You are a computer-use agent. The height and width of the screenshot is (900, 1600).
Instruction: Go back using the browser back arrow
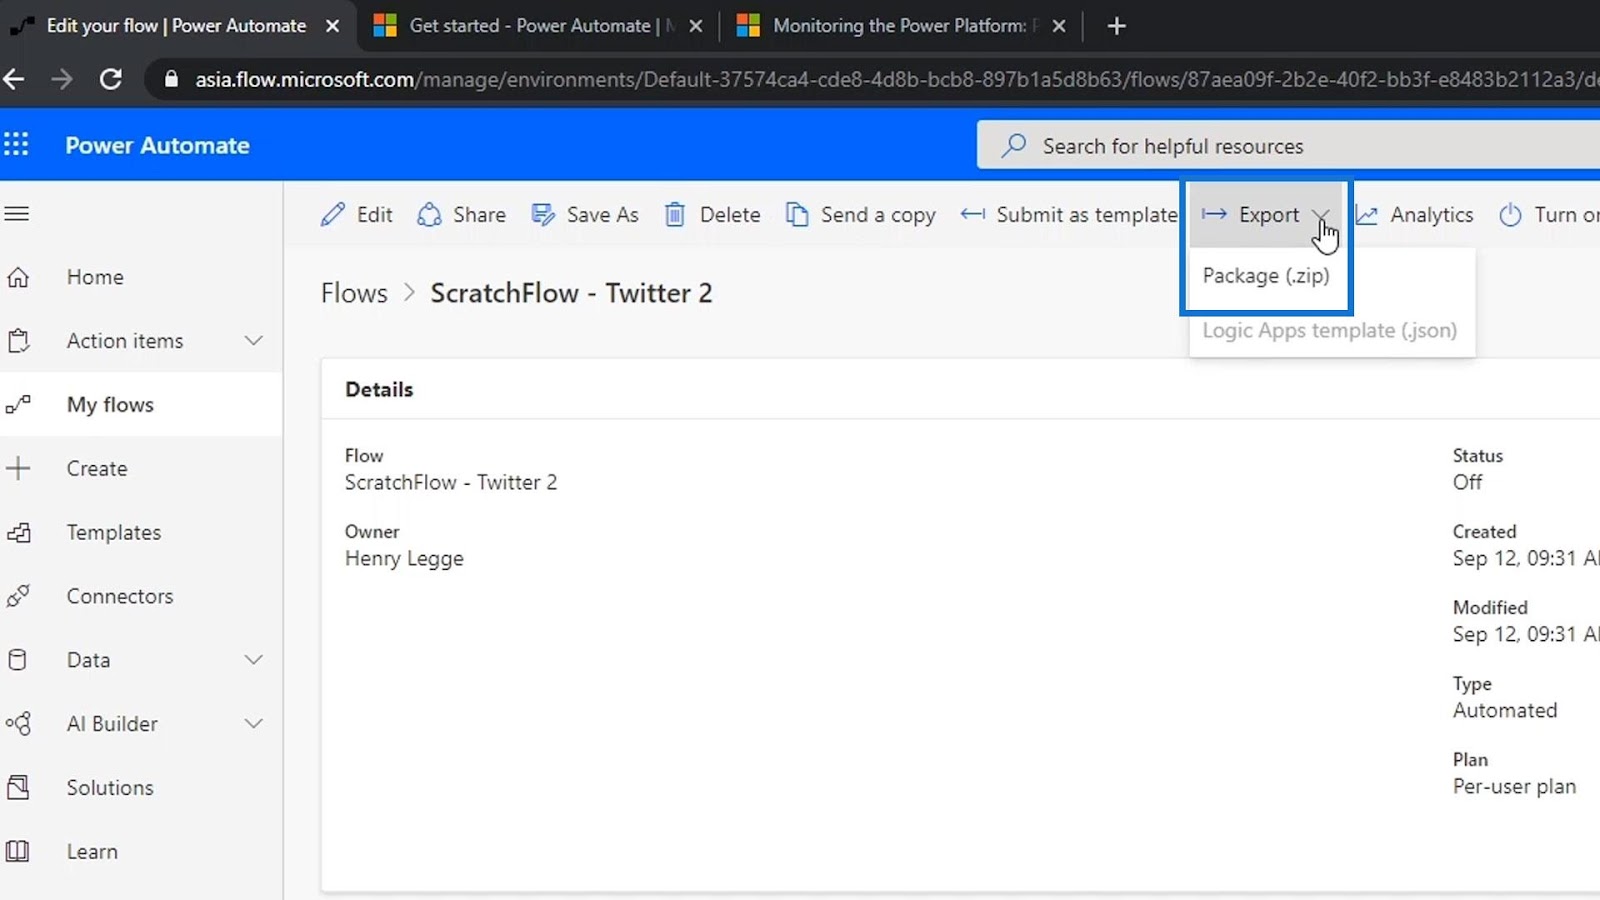tap(14, 79)
